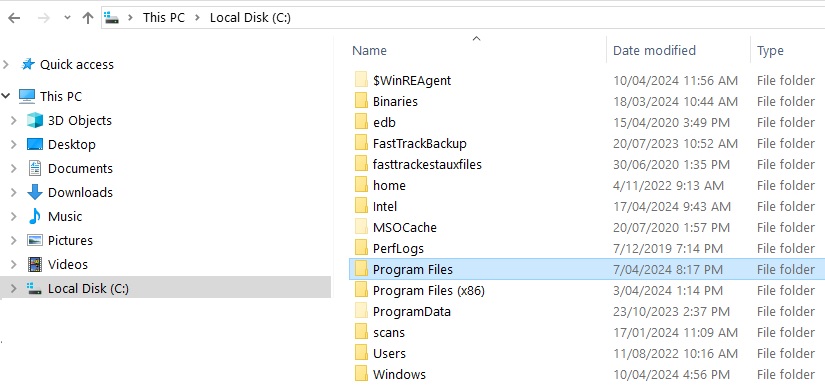
Task: Select the Binaries folder icon
Action: [361, 101]
